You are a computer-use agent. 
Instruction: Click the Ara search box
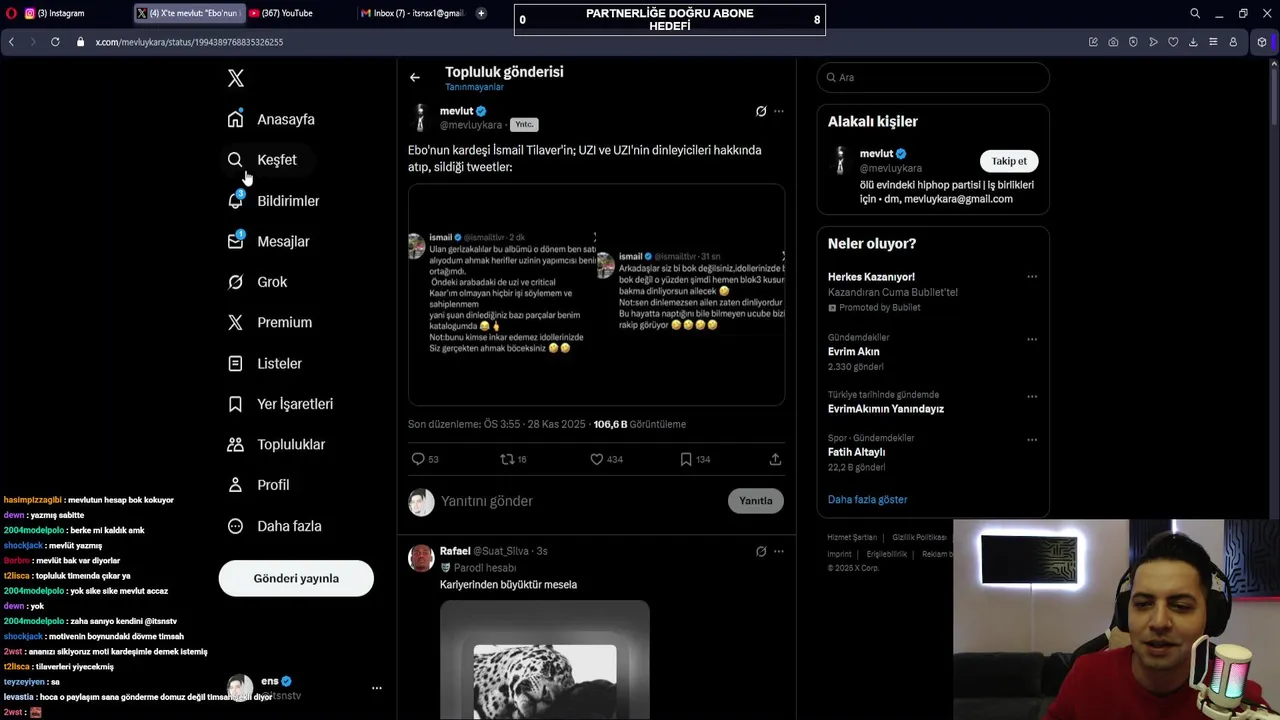(x=933, y=77)
